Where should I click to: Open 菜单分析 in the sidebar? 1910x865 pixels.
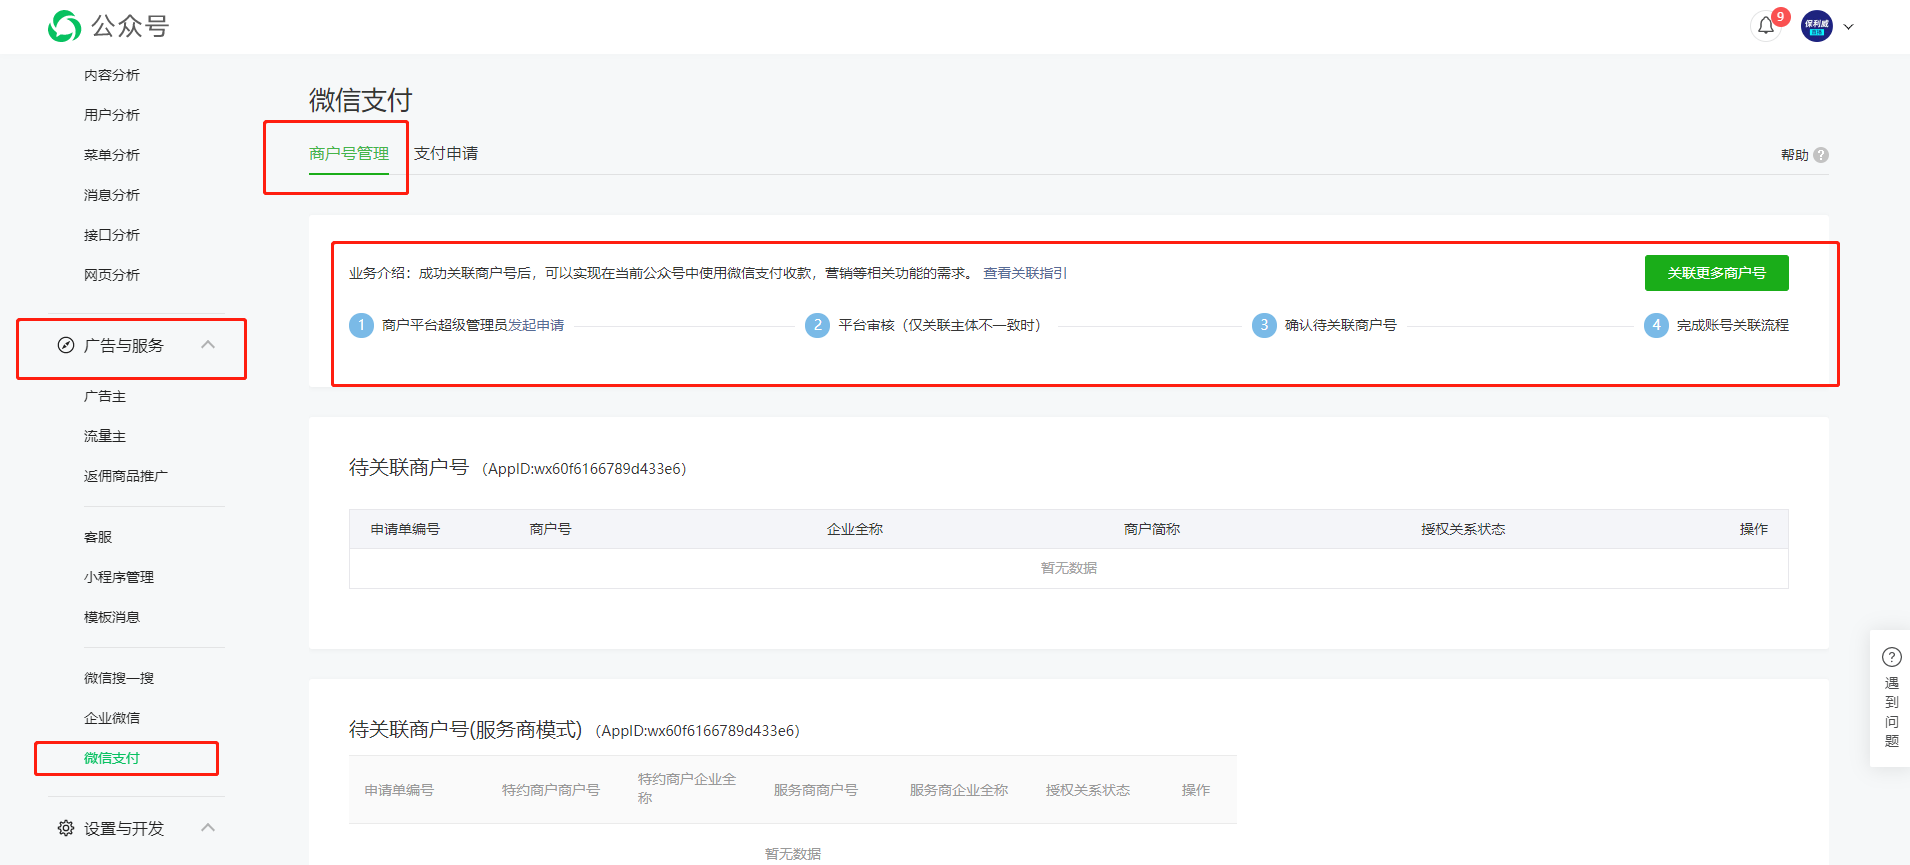(x=112, y=155)
